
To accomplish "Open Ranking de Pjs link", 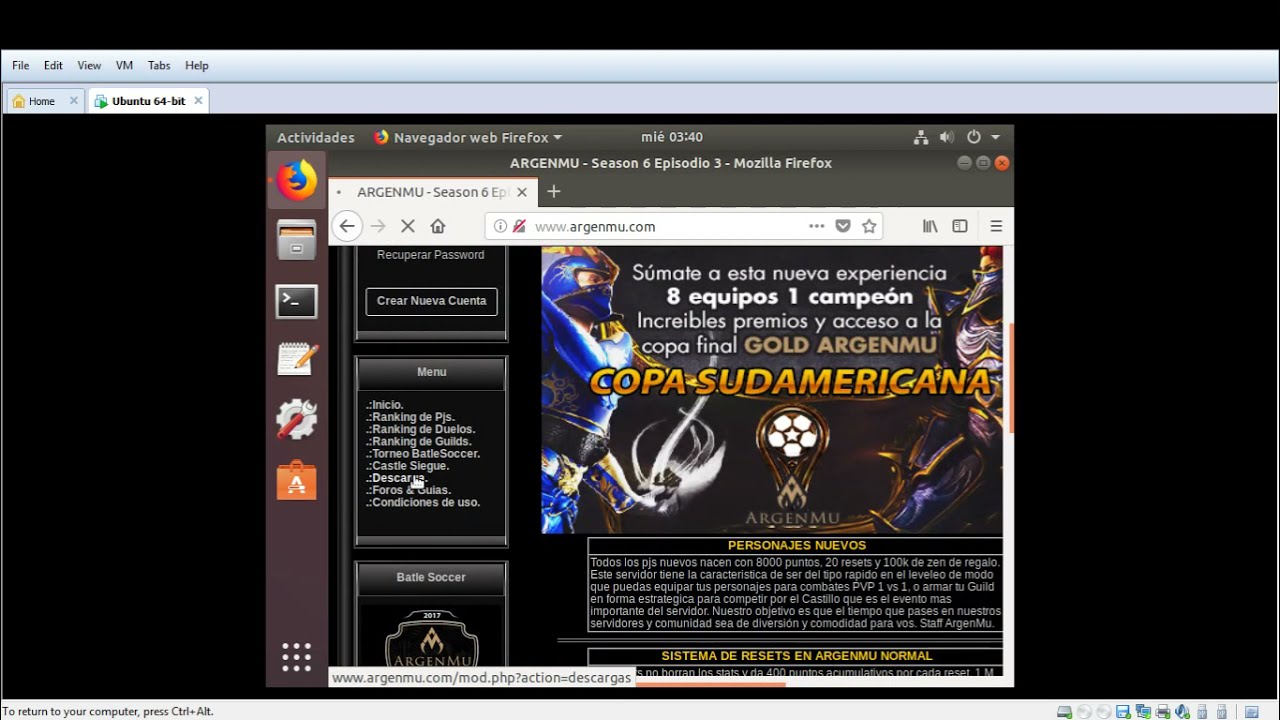I will click(x=410, y=417).
